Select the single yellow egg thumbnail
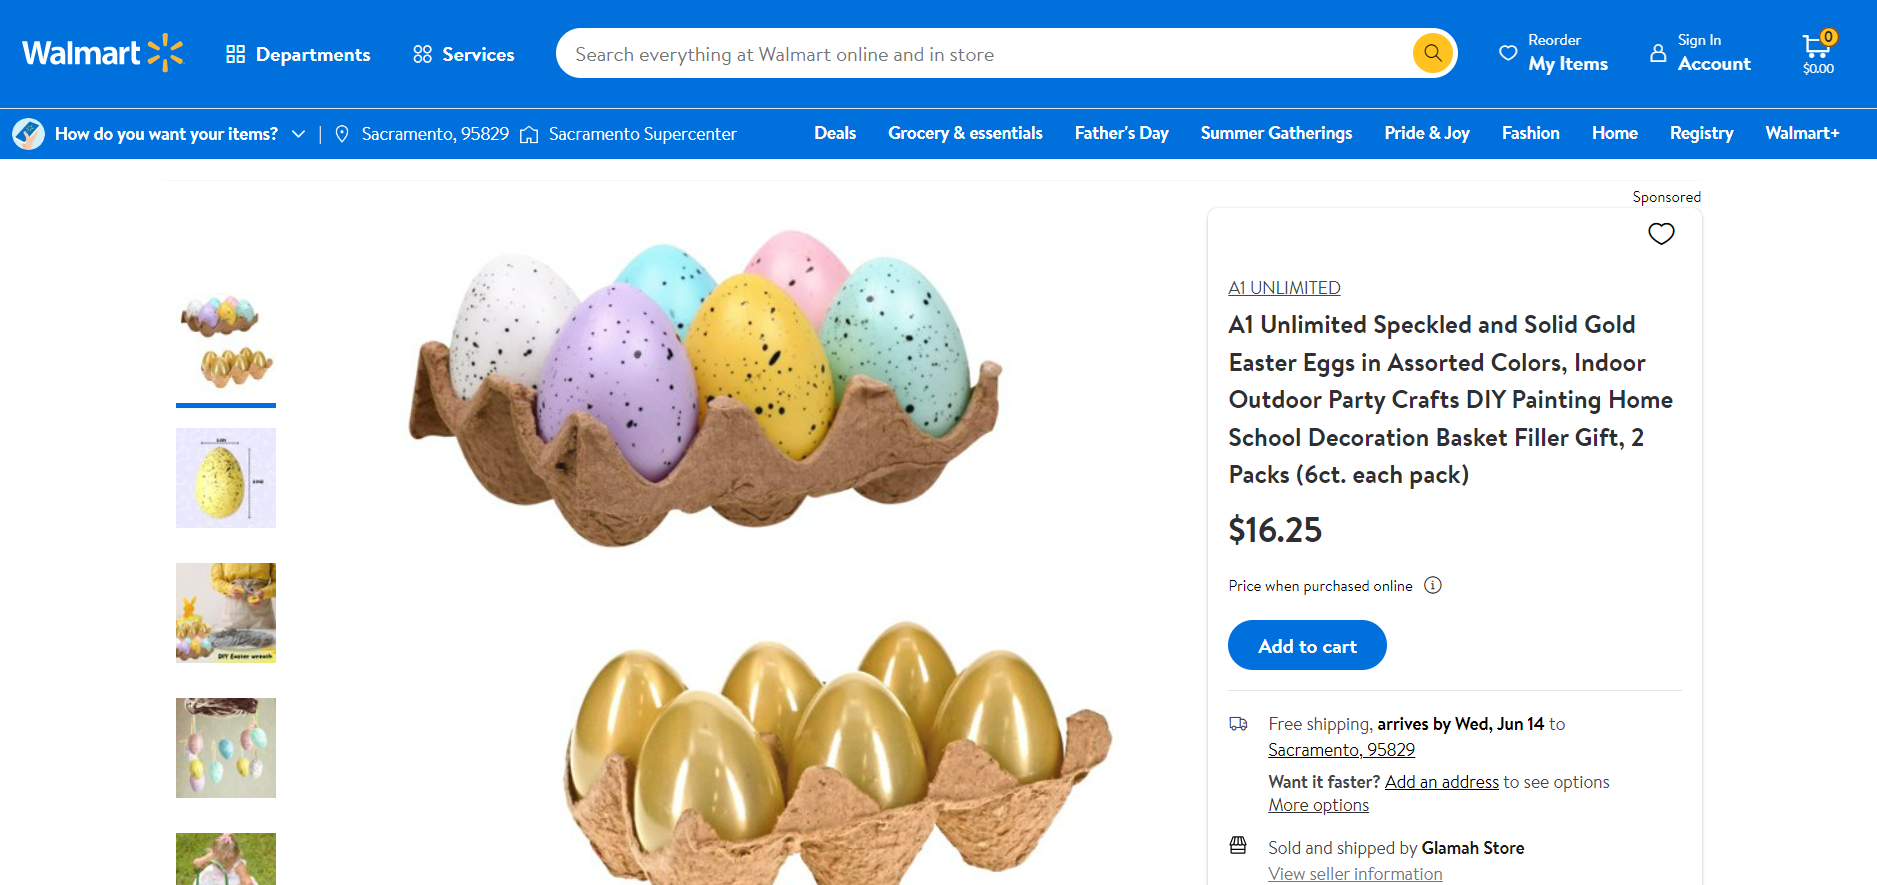The height and width of the screenshot is (885, 1877). 226,478
